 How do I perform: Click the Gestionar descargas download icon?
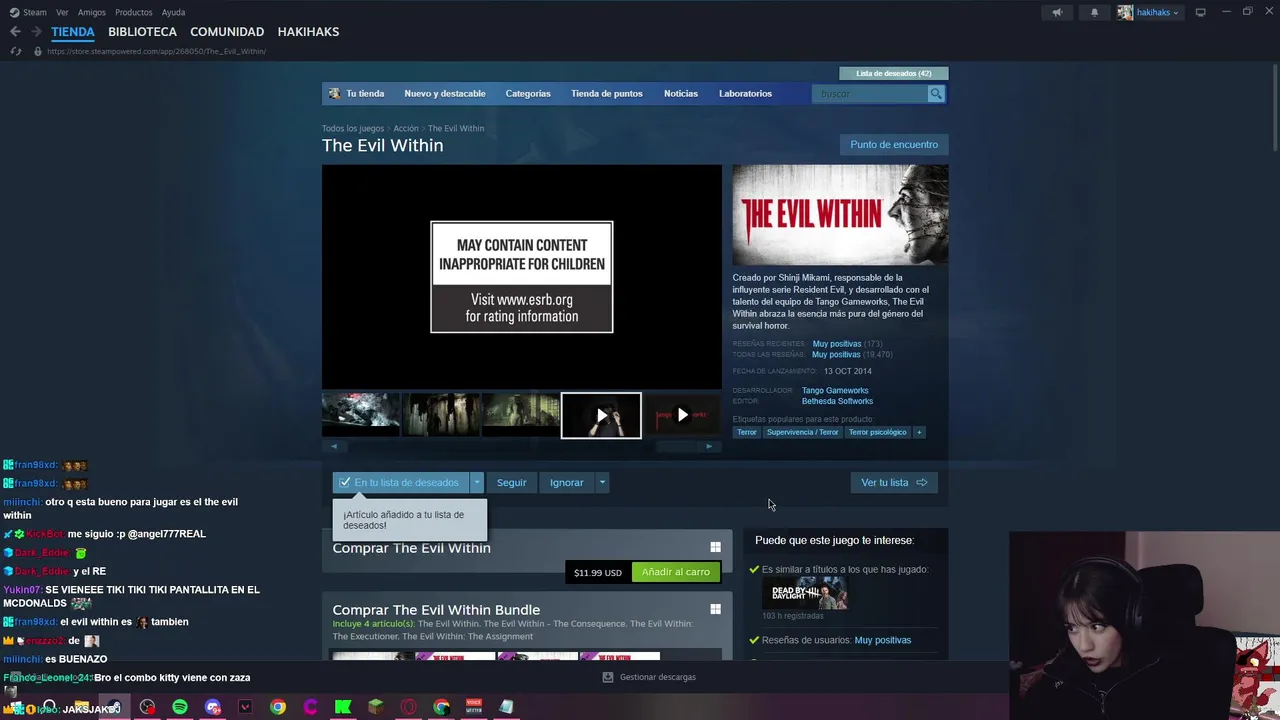607,677
